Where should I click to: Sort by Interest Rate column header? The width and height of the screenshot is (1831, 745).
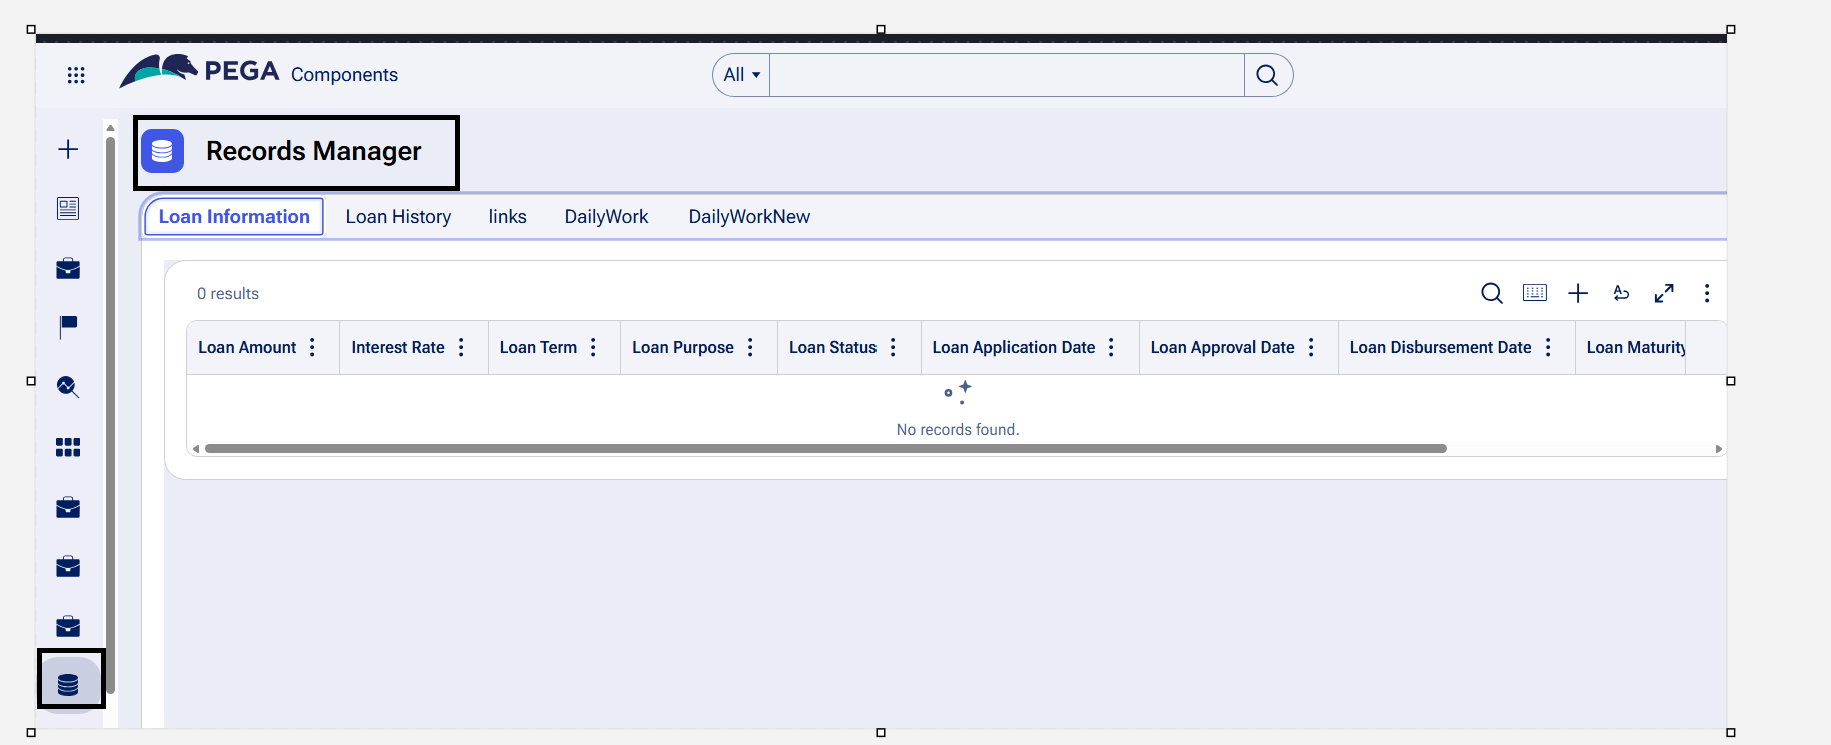click(x=397, y=347)
